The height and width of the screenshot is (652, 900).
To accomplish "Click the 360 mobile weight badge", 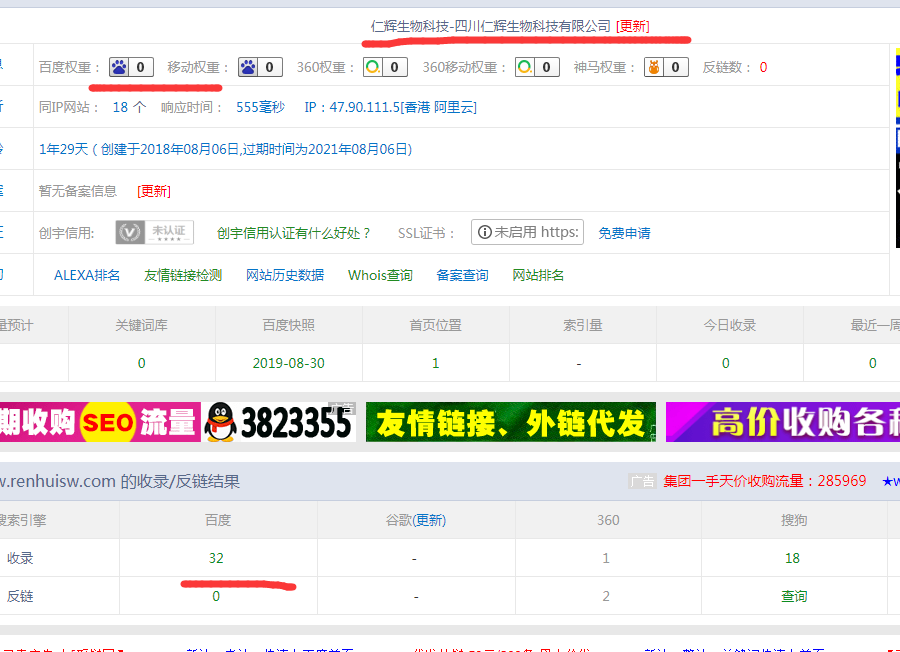I will click(537, 67).
